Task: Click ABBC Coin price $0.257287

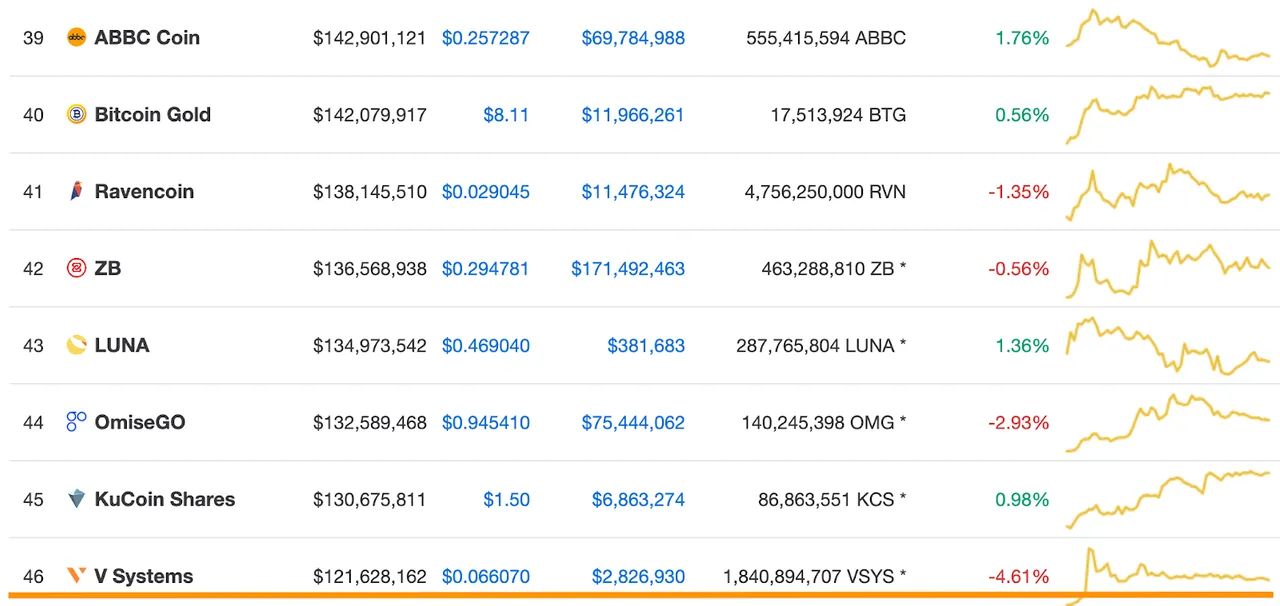Action: (x=486, y=38)
